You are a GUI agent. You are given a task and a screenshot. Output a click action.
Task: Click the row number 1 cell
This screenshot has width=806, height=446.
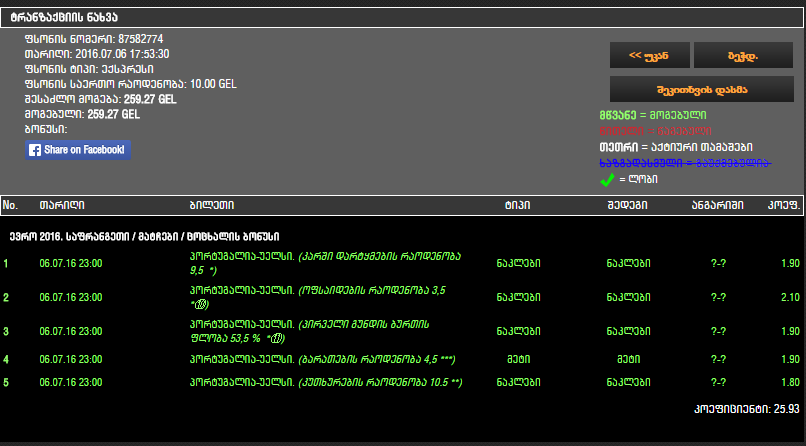click(6, 264)
